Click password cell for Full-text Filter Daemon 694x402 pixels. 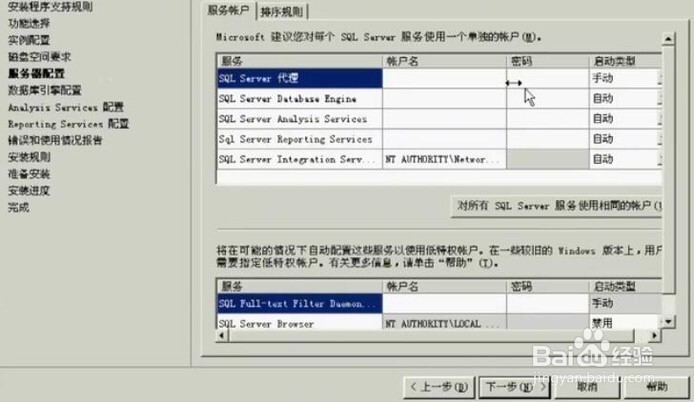tap(547, 304)
